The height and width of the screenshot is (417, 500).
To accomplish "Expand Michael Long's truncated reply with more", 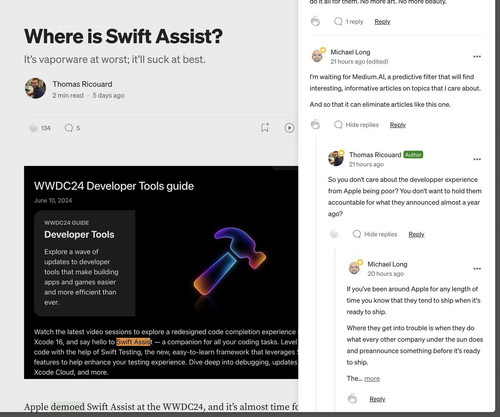I will pos(372,379).
